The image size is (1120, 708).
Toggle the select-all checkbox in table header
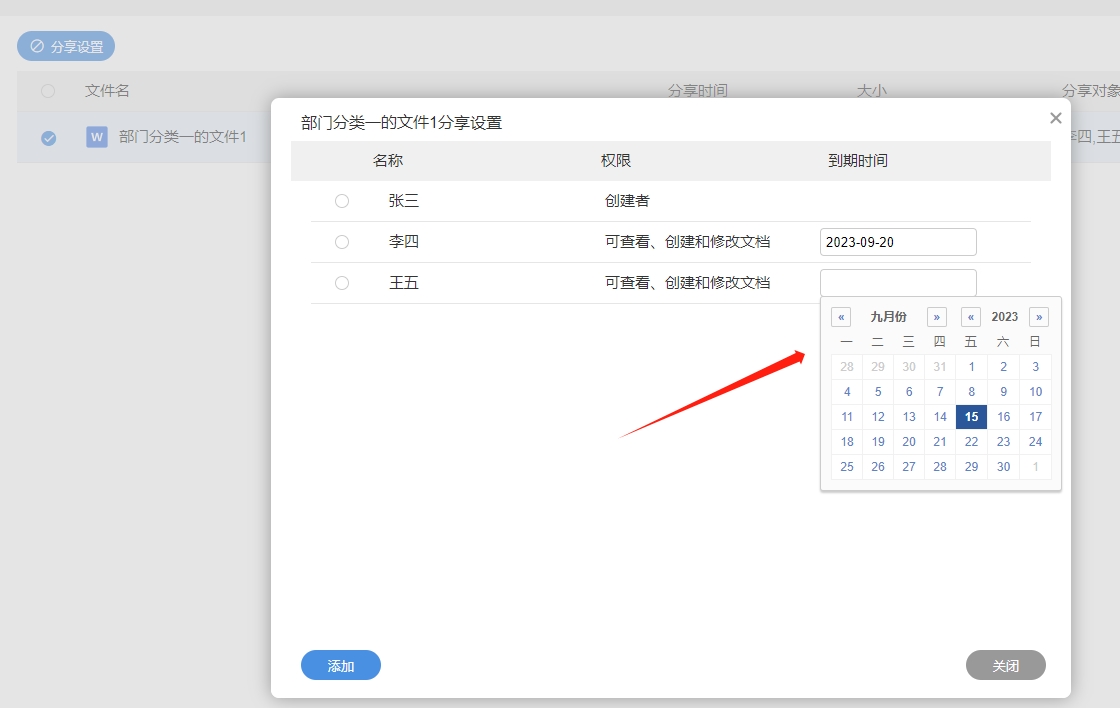tap(48, 91)
